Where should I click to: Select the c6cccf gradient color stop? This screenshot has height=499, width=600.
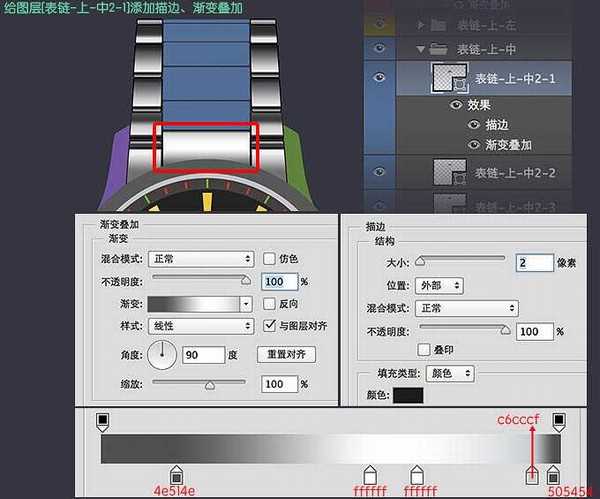click(x=533, y=474)
